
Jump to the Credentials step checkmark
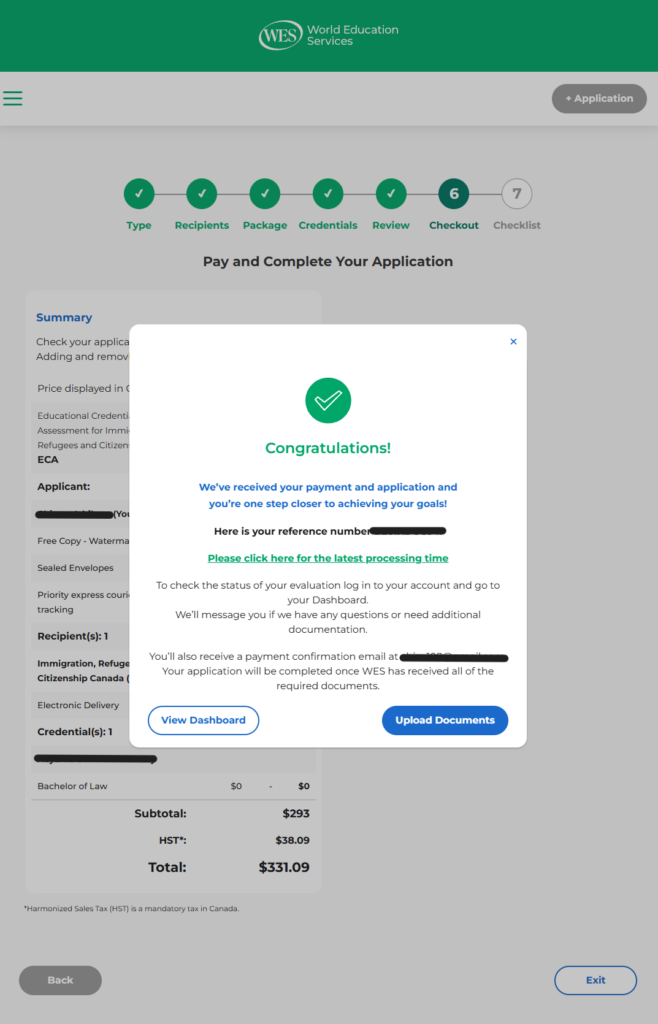click(328, 194)
